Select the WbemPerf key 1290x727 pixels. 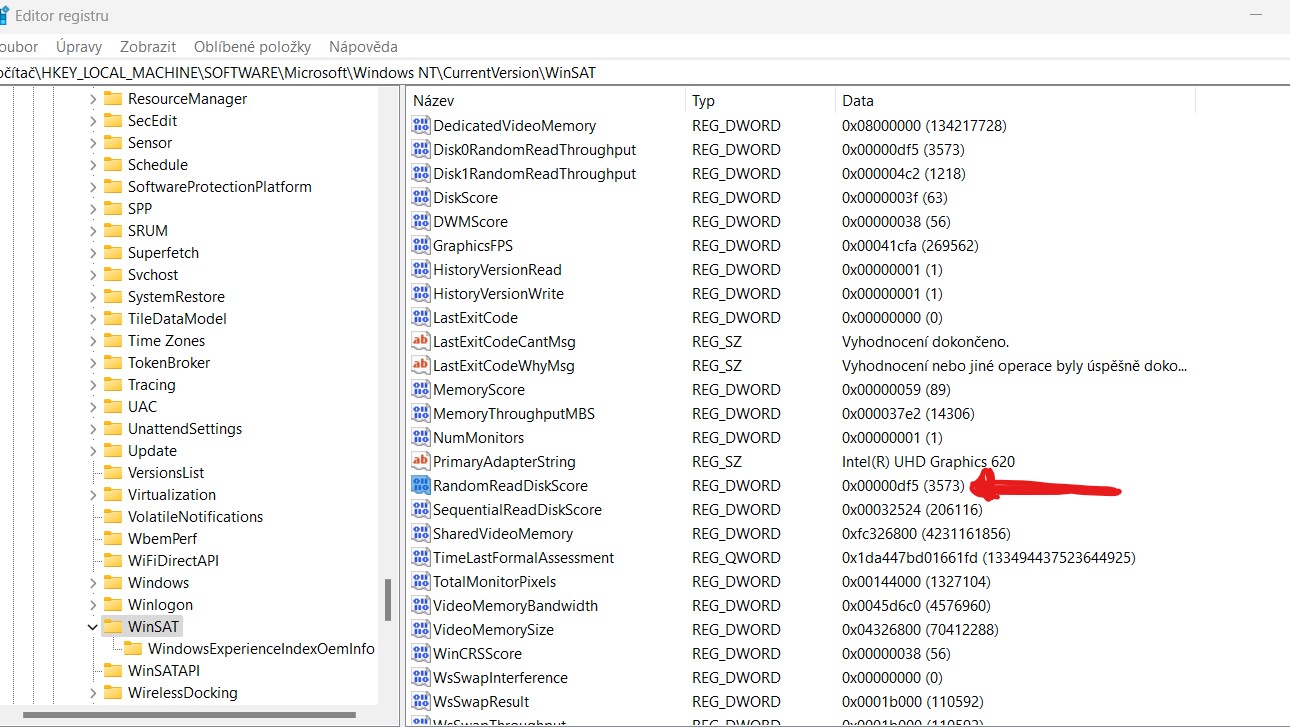tap(162, 538)
